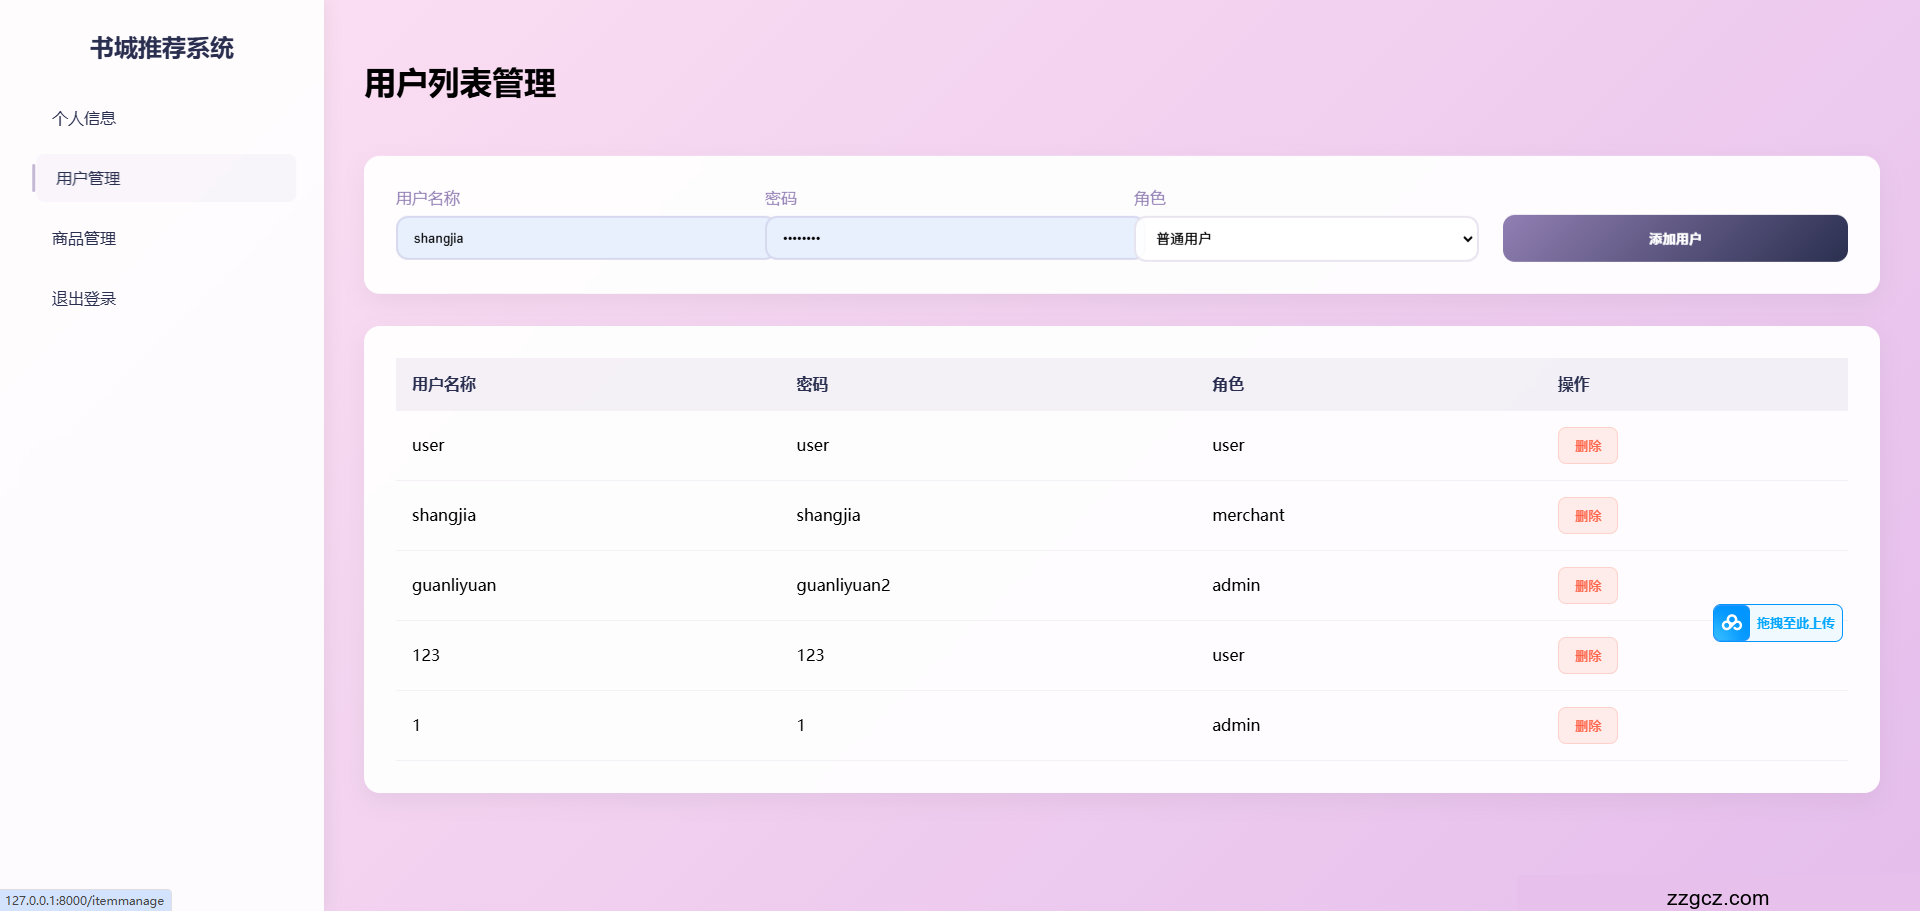Delete the guanliyuan admin row
This screenshot has width=1920, height=911.
[1587, 586]
